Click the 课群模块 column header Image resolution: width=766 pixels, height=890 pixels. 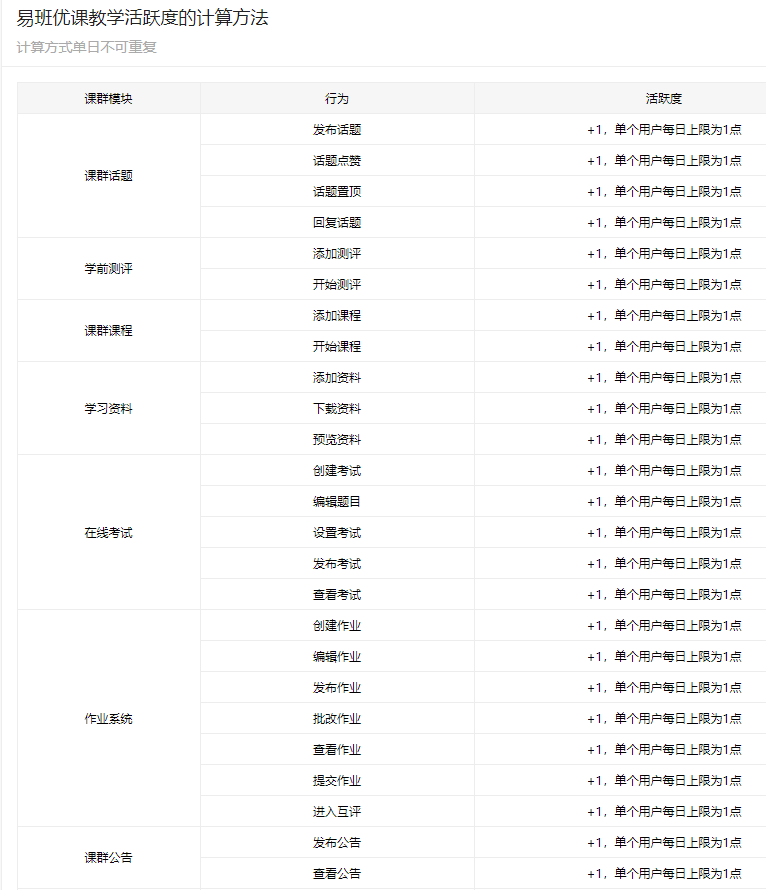click(108, 99)
